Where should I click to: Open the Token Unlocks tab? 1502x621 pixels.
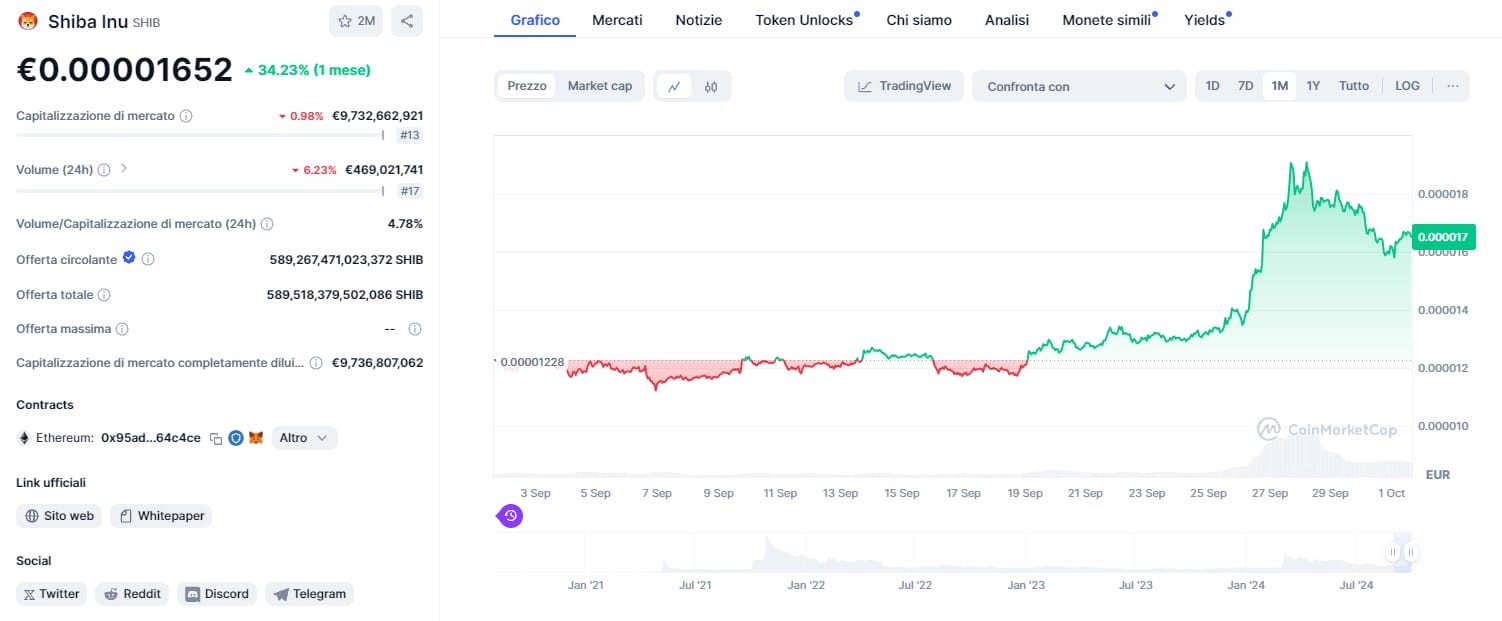[804, 20]
